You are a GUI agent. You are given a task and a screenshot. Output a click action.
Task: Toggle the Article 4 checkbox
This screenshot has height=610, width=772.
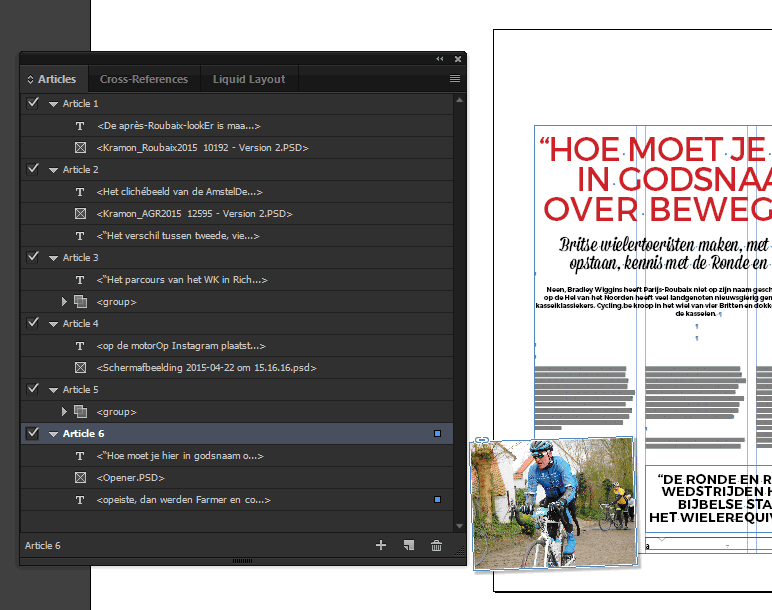click(33, 323)
